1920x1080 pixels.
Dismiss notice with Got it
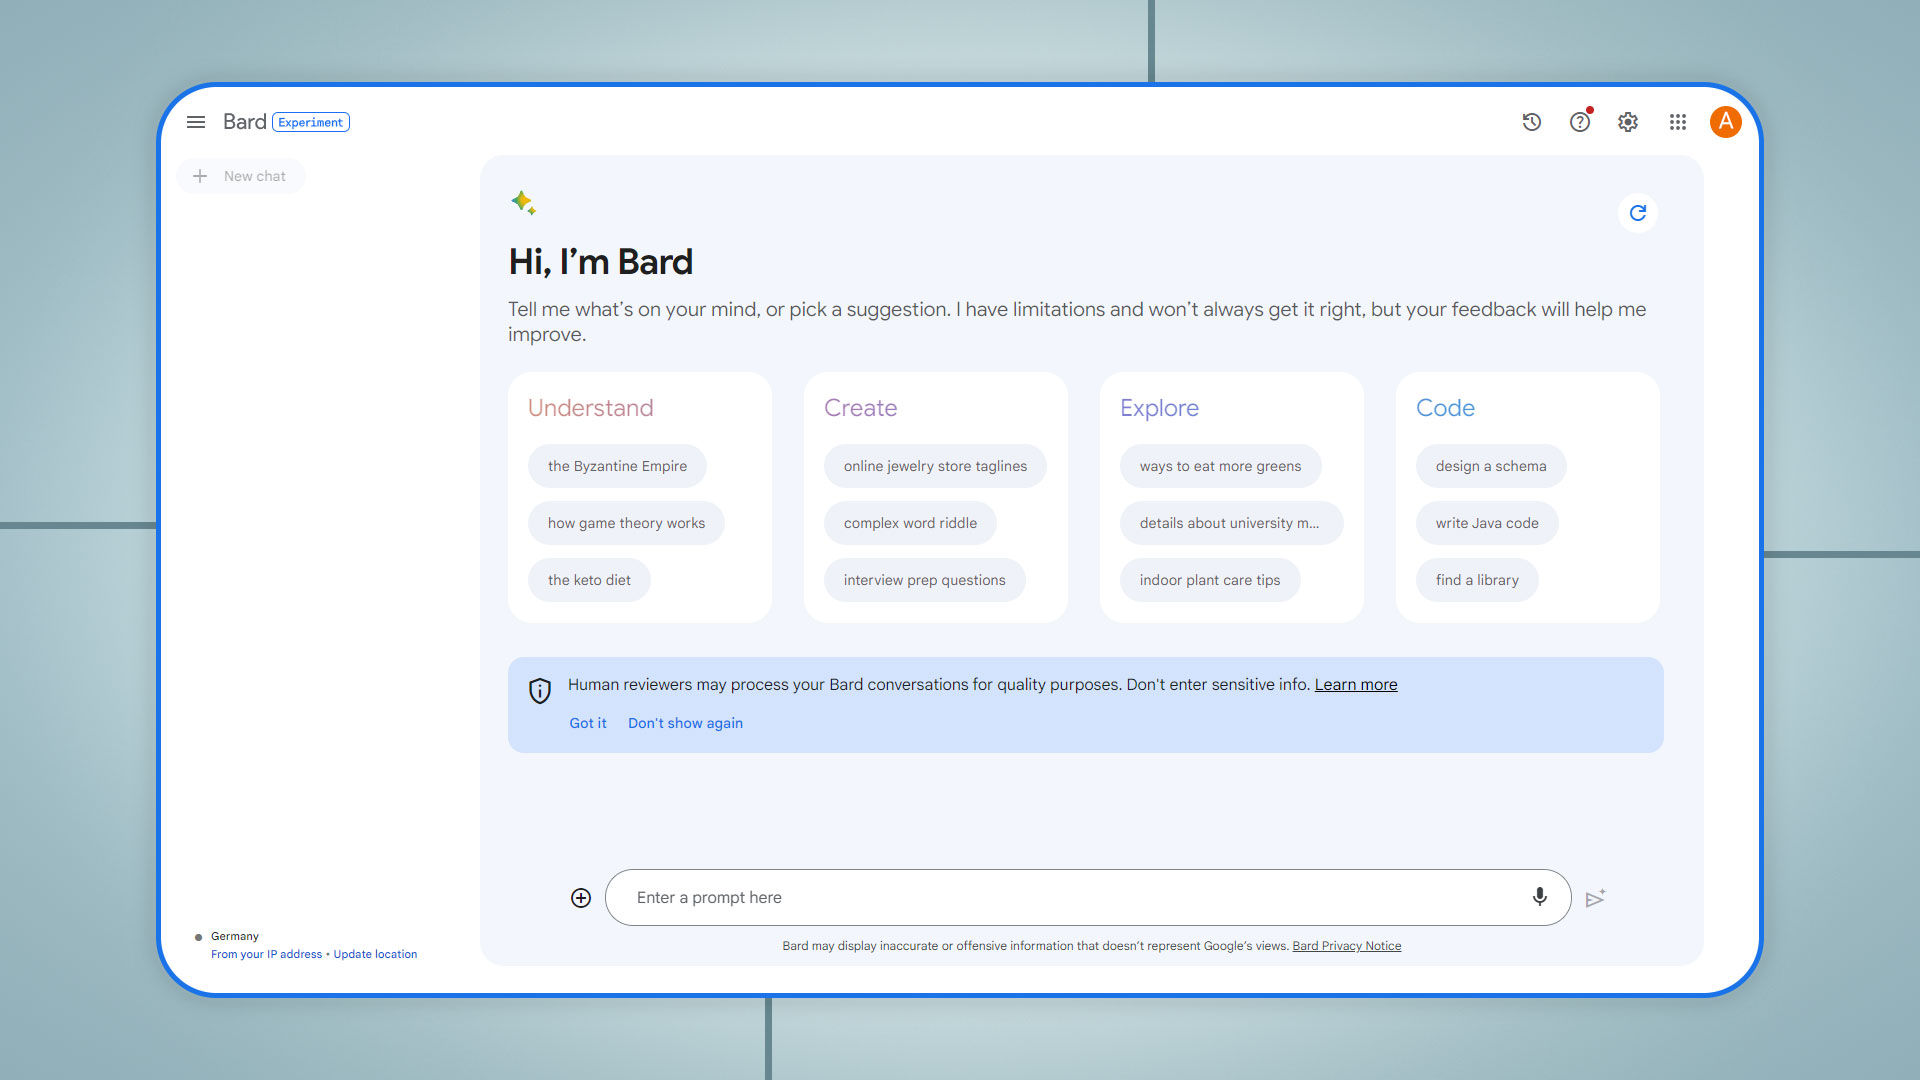588,723
